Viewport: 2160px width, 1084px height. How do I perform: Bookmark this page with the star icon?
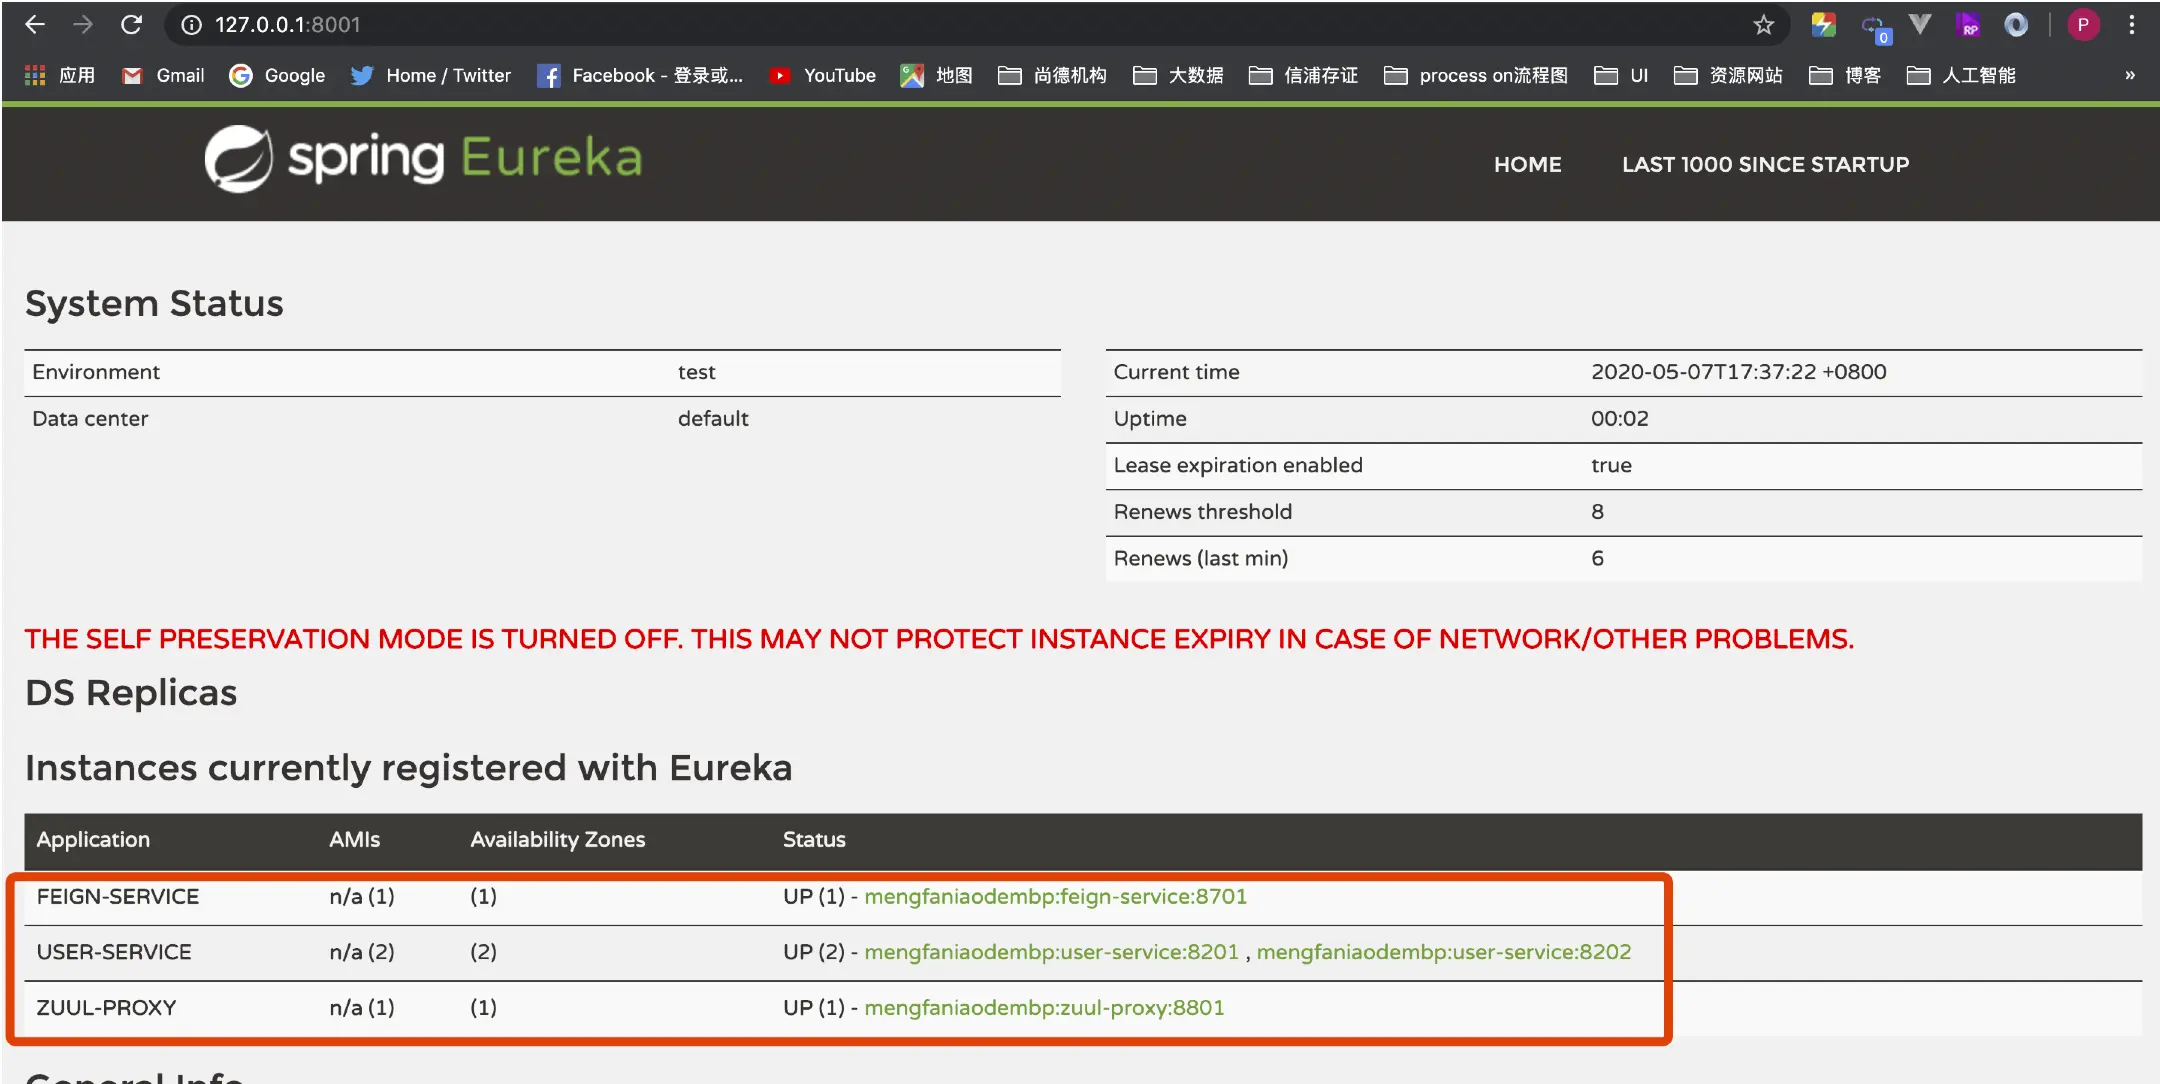pyautogui.click(x=1763, y=25)
